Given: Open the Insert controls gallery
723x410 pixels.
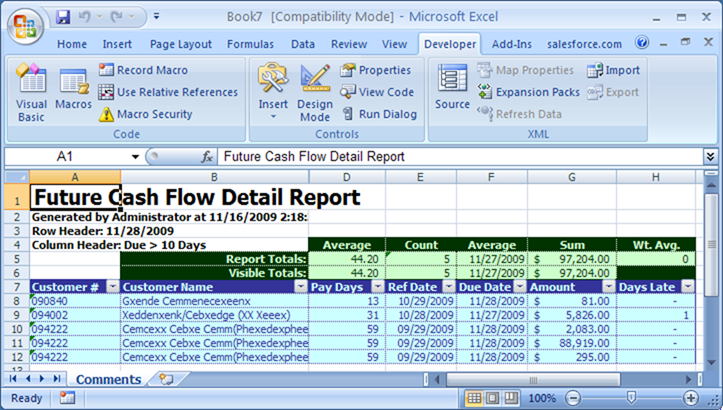Looking at the screenshot, I should pyautogui.click(x=273, y=92).
